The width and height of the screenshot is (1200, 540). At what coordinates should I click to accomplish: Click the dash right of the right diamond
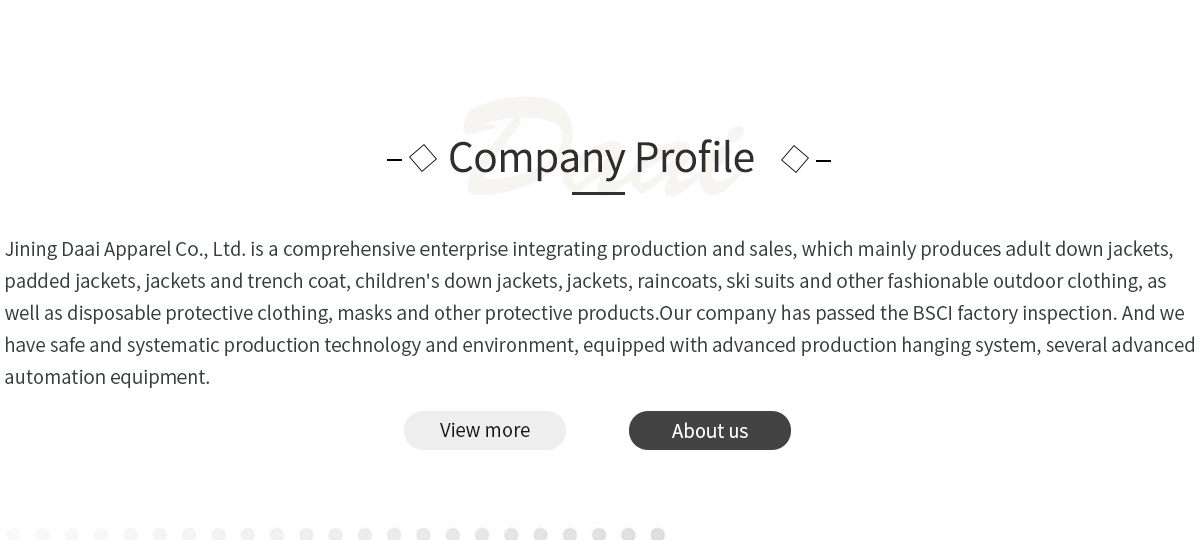[x=823, y=160]
